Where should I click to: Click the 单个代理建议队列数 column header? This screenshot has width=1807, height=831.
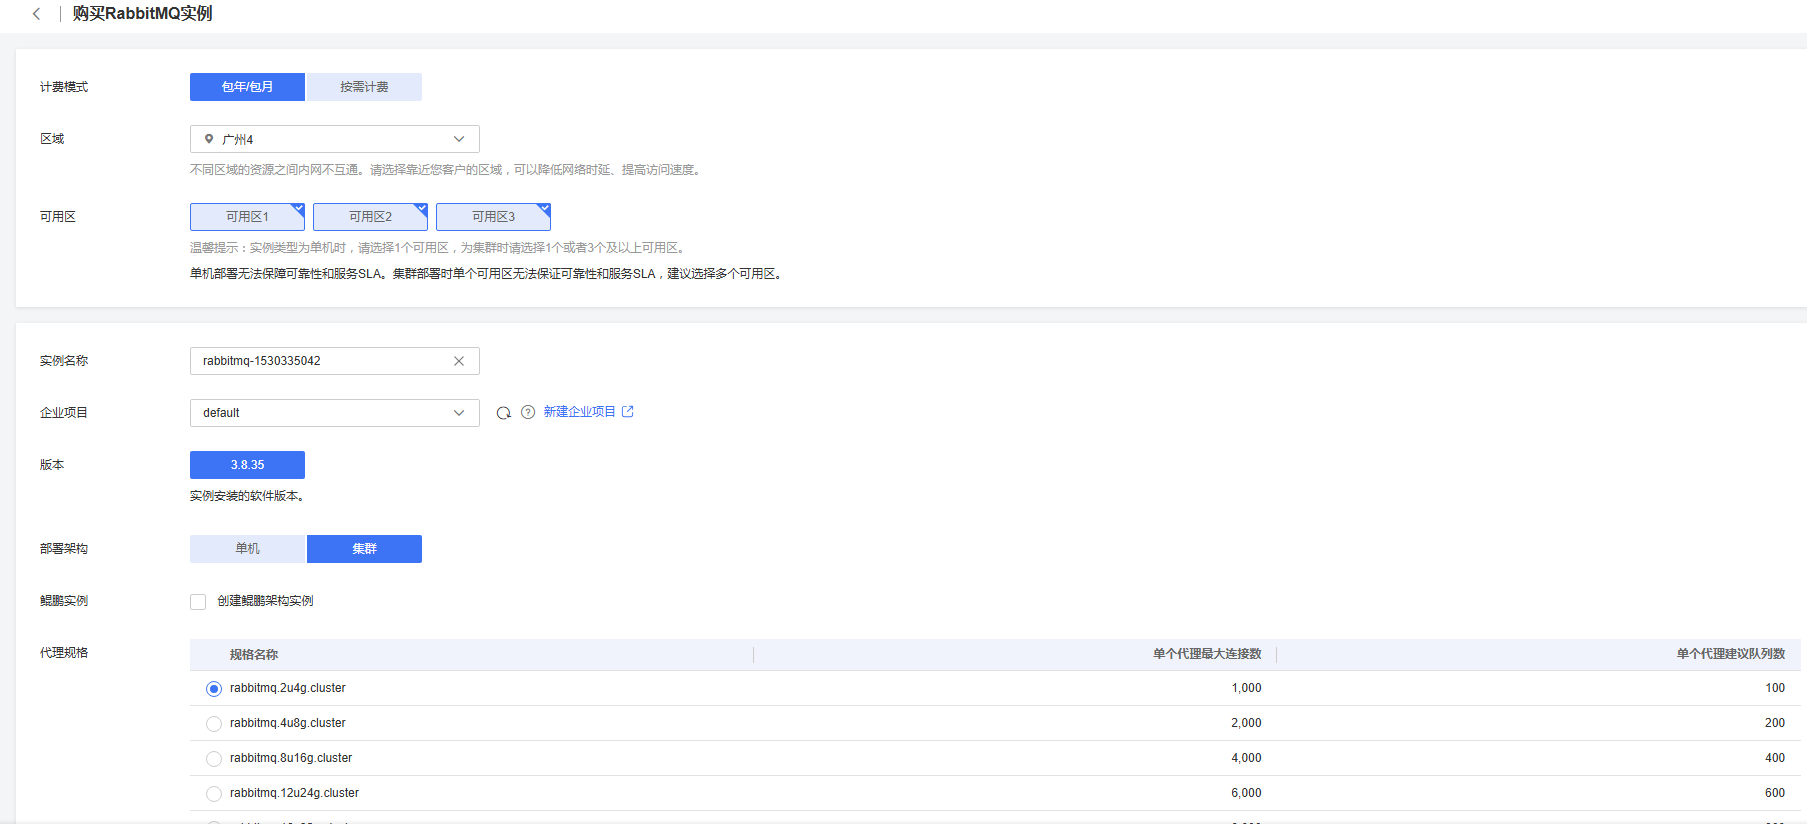point(1731,654)
